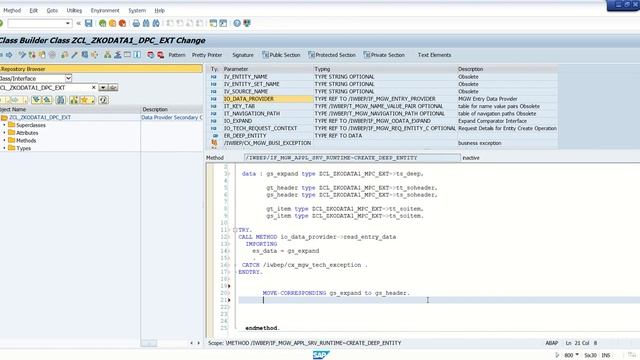Clear the class name with the X button
Viewport: 640px width, 360px height.
(93, 87)
